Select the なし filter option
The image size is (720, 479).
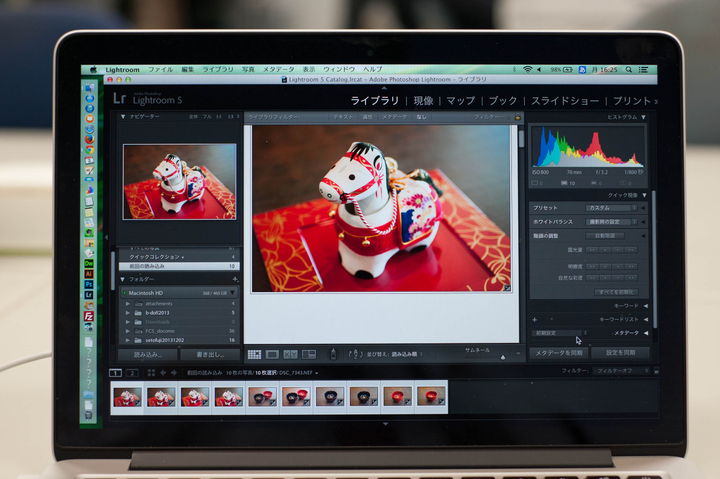click(422, 117)
